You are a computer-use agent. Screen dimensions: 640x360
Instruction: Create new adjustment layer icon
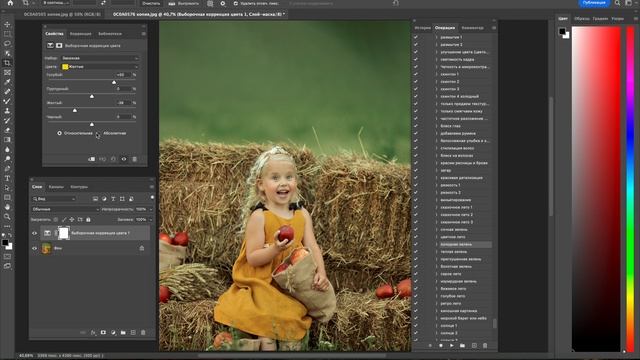[113, 333]
